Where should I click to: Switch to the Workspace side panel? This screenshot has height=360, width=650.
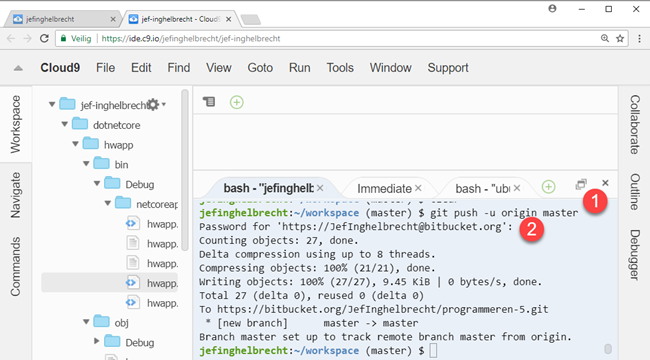(x=15, y=124)
